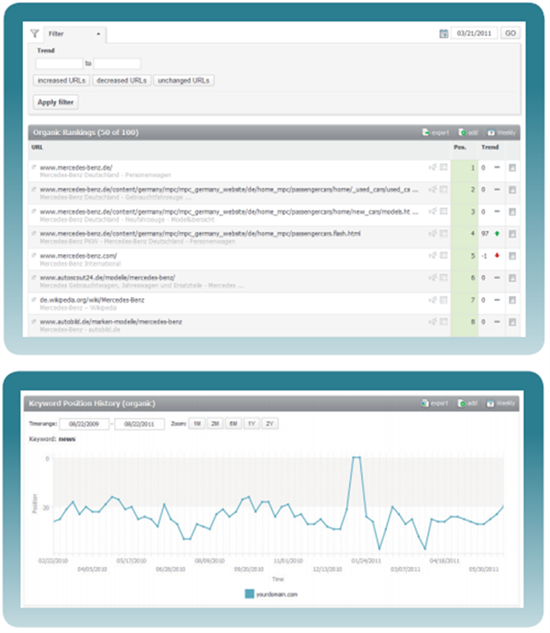
Task: Click weekly in Organic Rankings header
Action: click(x=501, y=132)
